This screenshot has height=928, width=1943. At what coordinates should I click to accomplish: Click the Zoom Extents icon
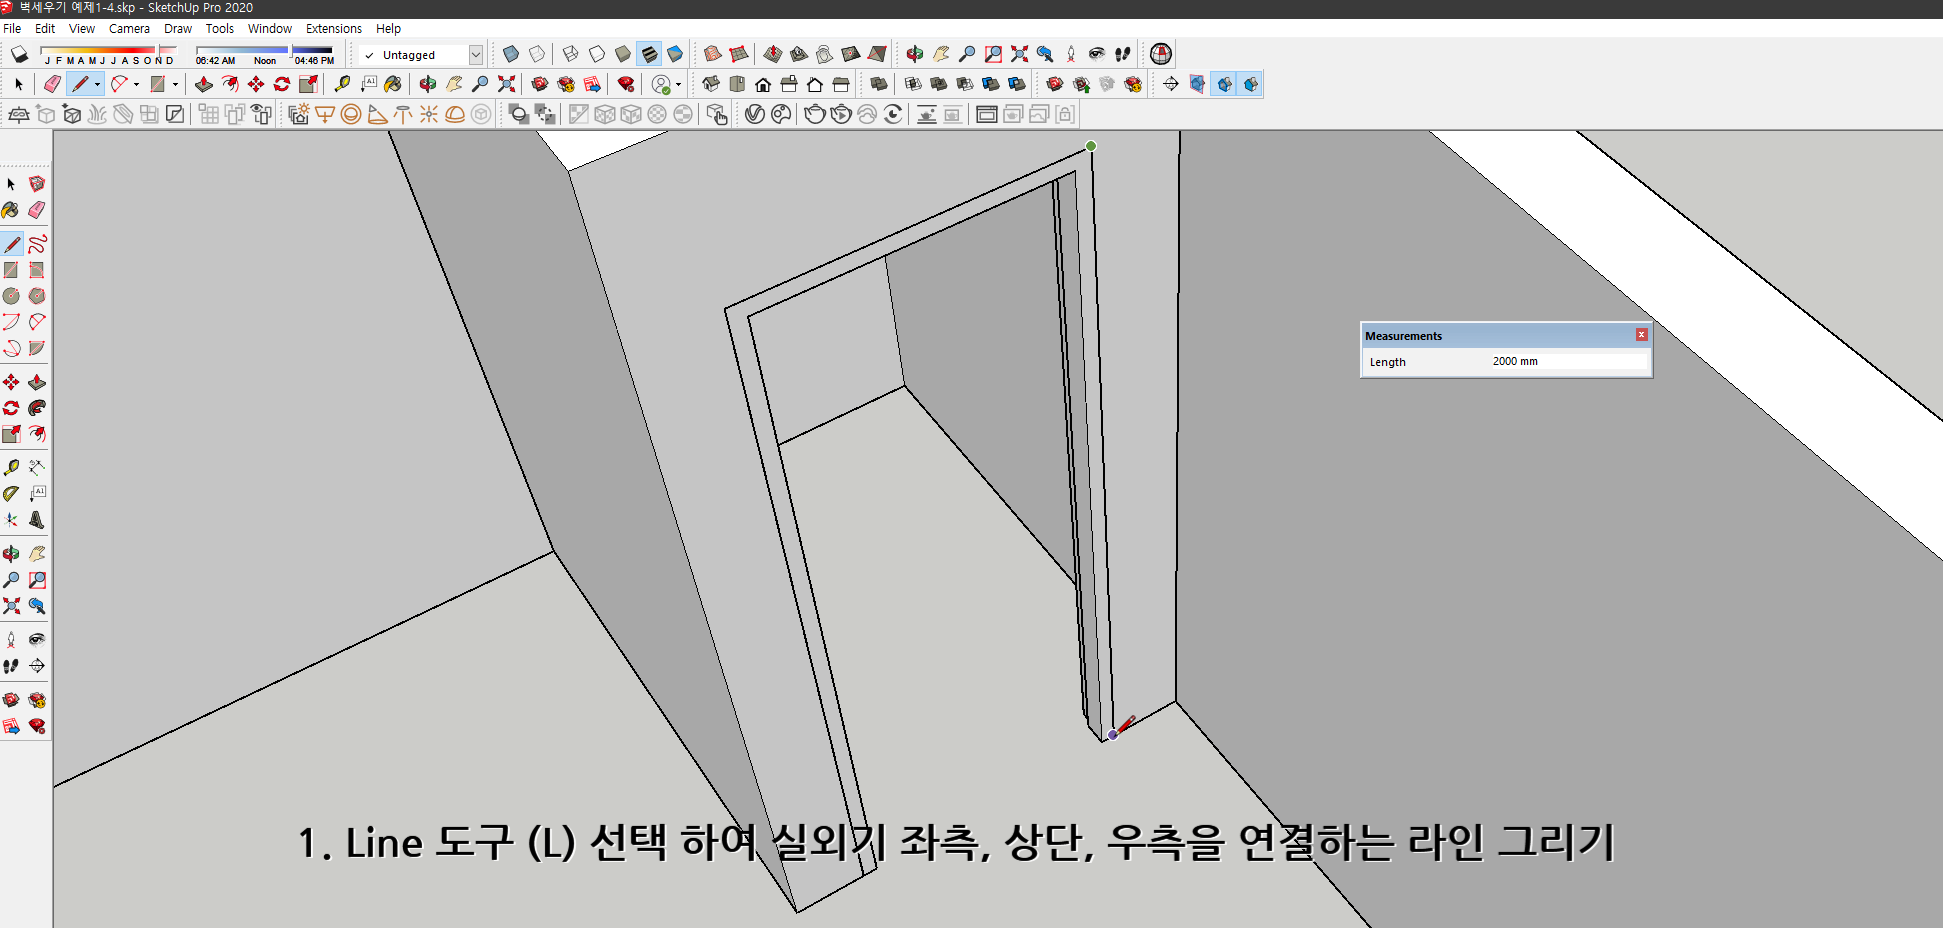click(x=506, y=84)
